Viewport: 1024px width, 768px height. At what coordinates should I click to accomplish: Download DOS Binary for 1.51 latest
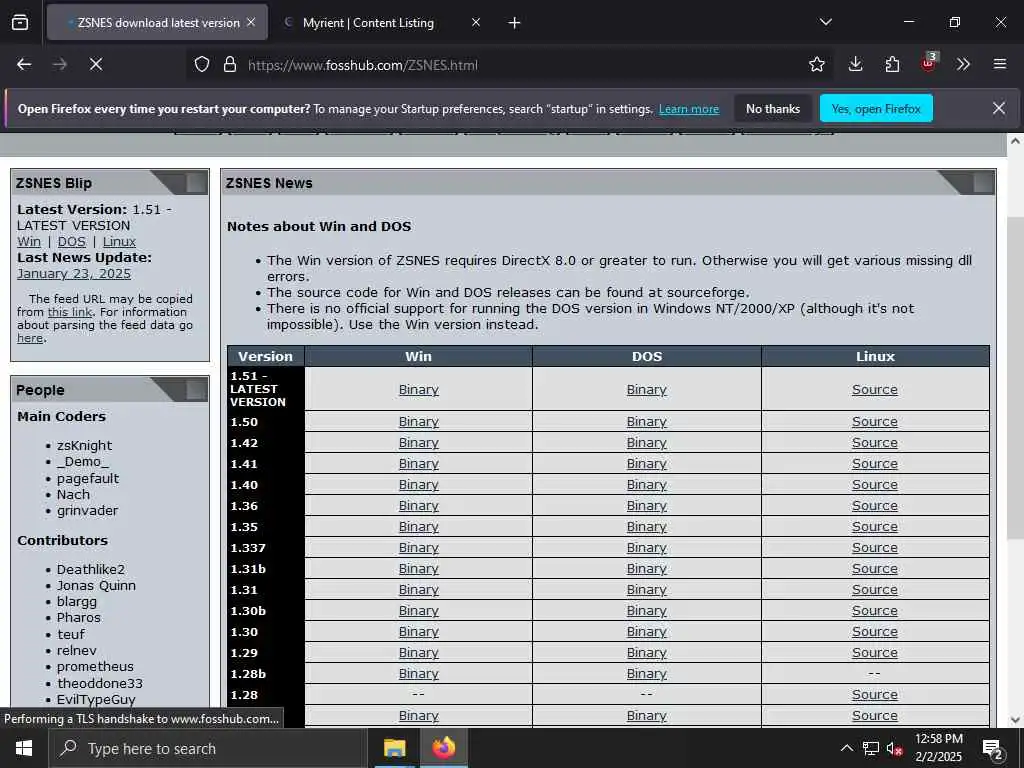[647, 390]
